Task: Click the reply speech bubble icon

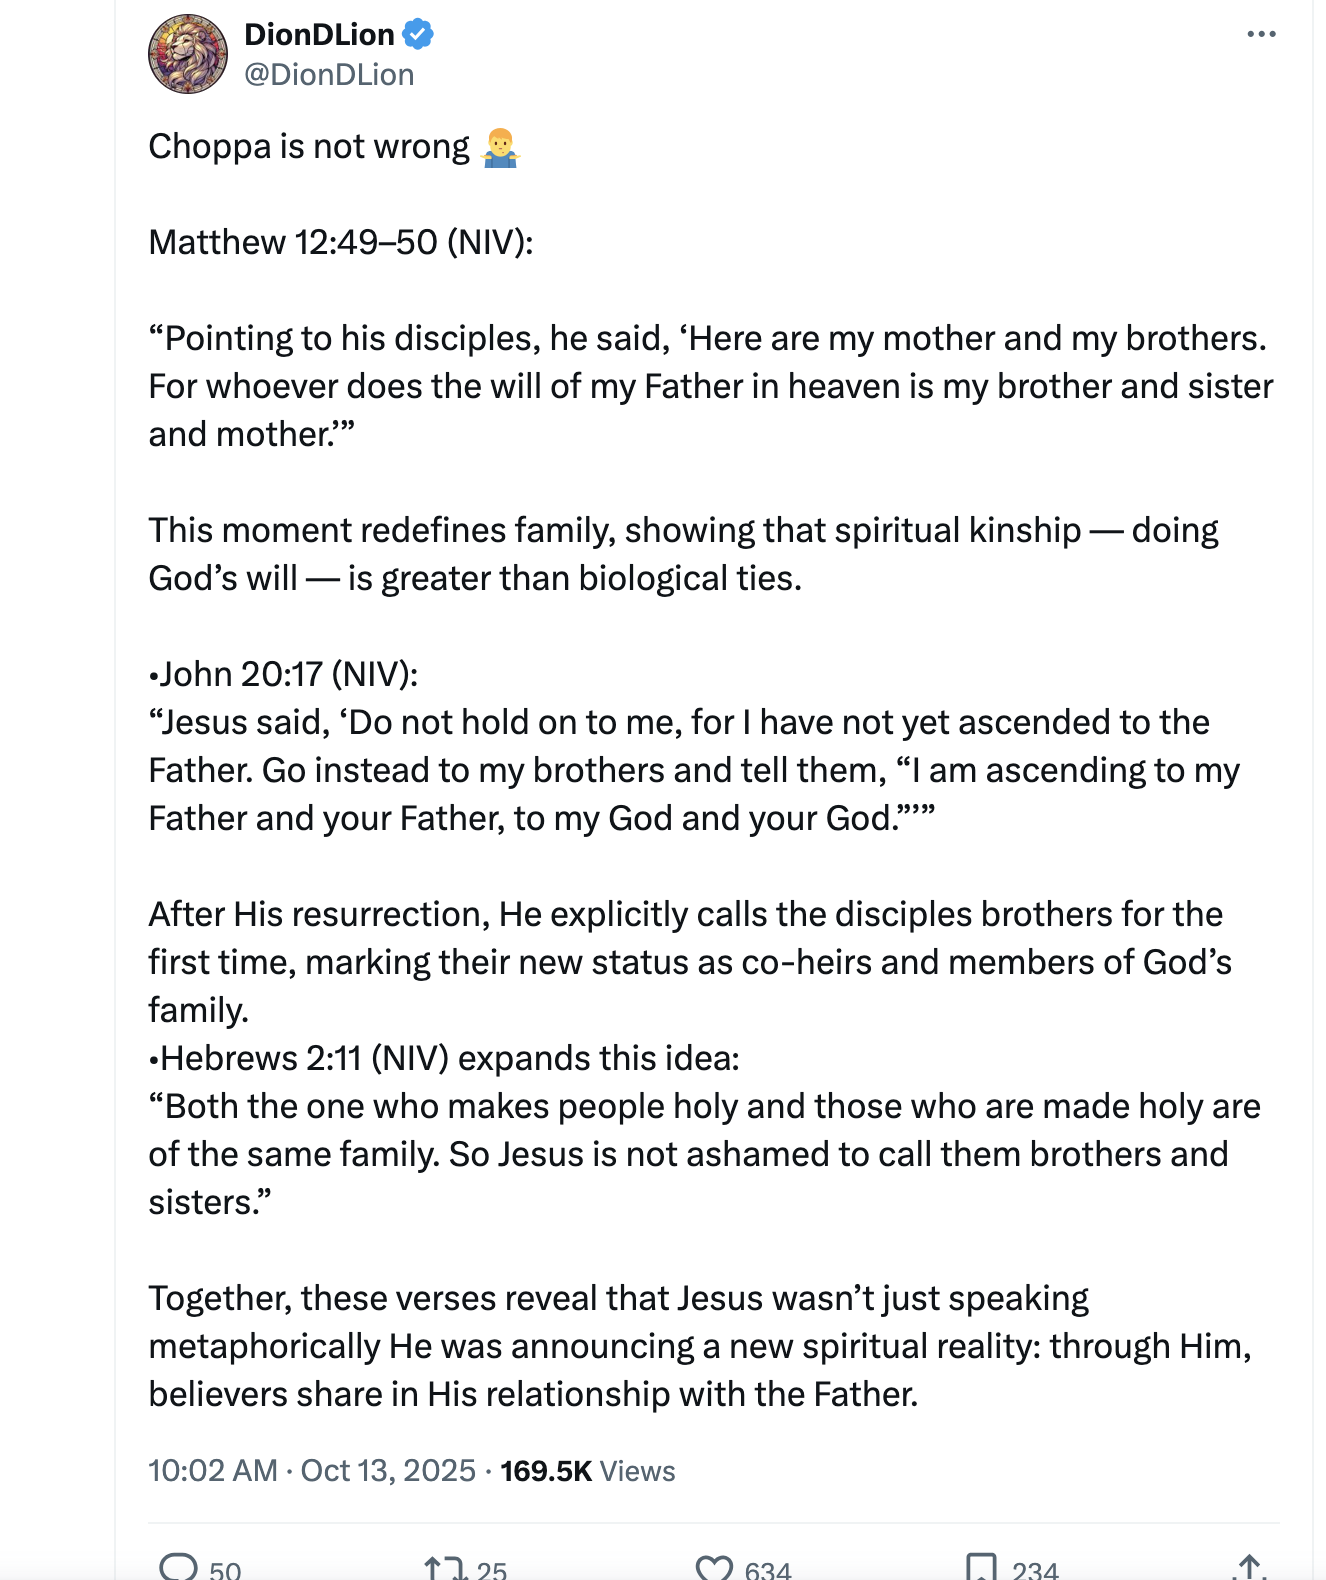Action: coord(180,1567)
